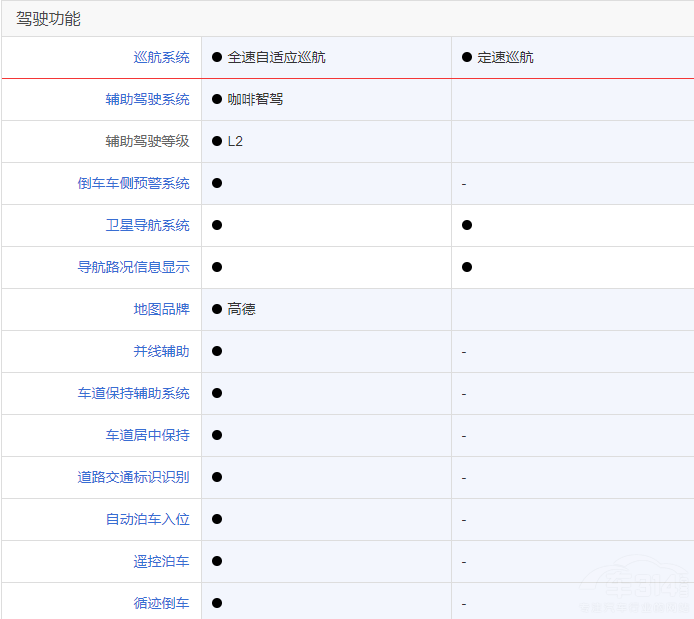Click the 循迹倒车 link
694x619 pixels.
pos(161,603)
